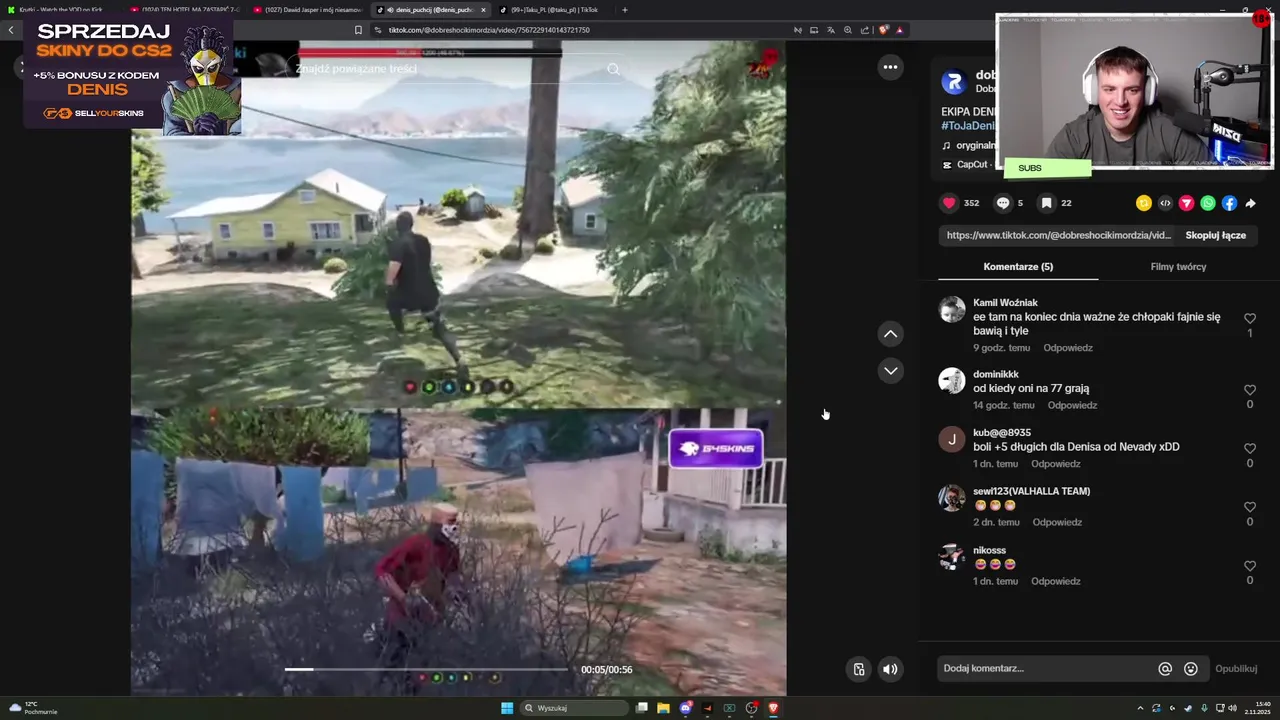The width and height of the screenshot is (1280, 720).
Task: Switch to Filmy twórcy tab
Action: pos(1178,267)
